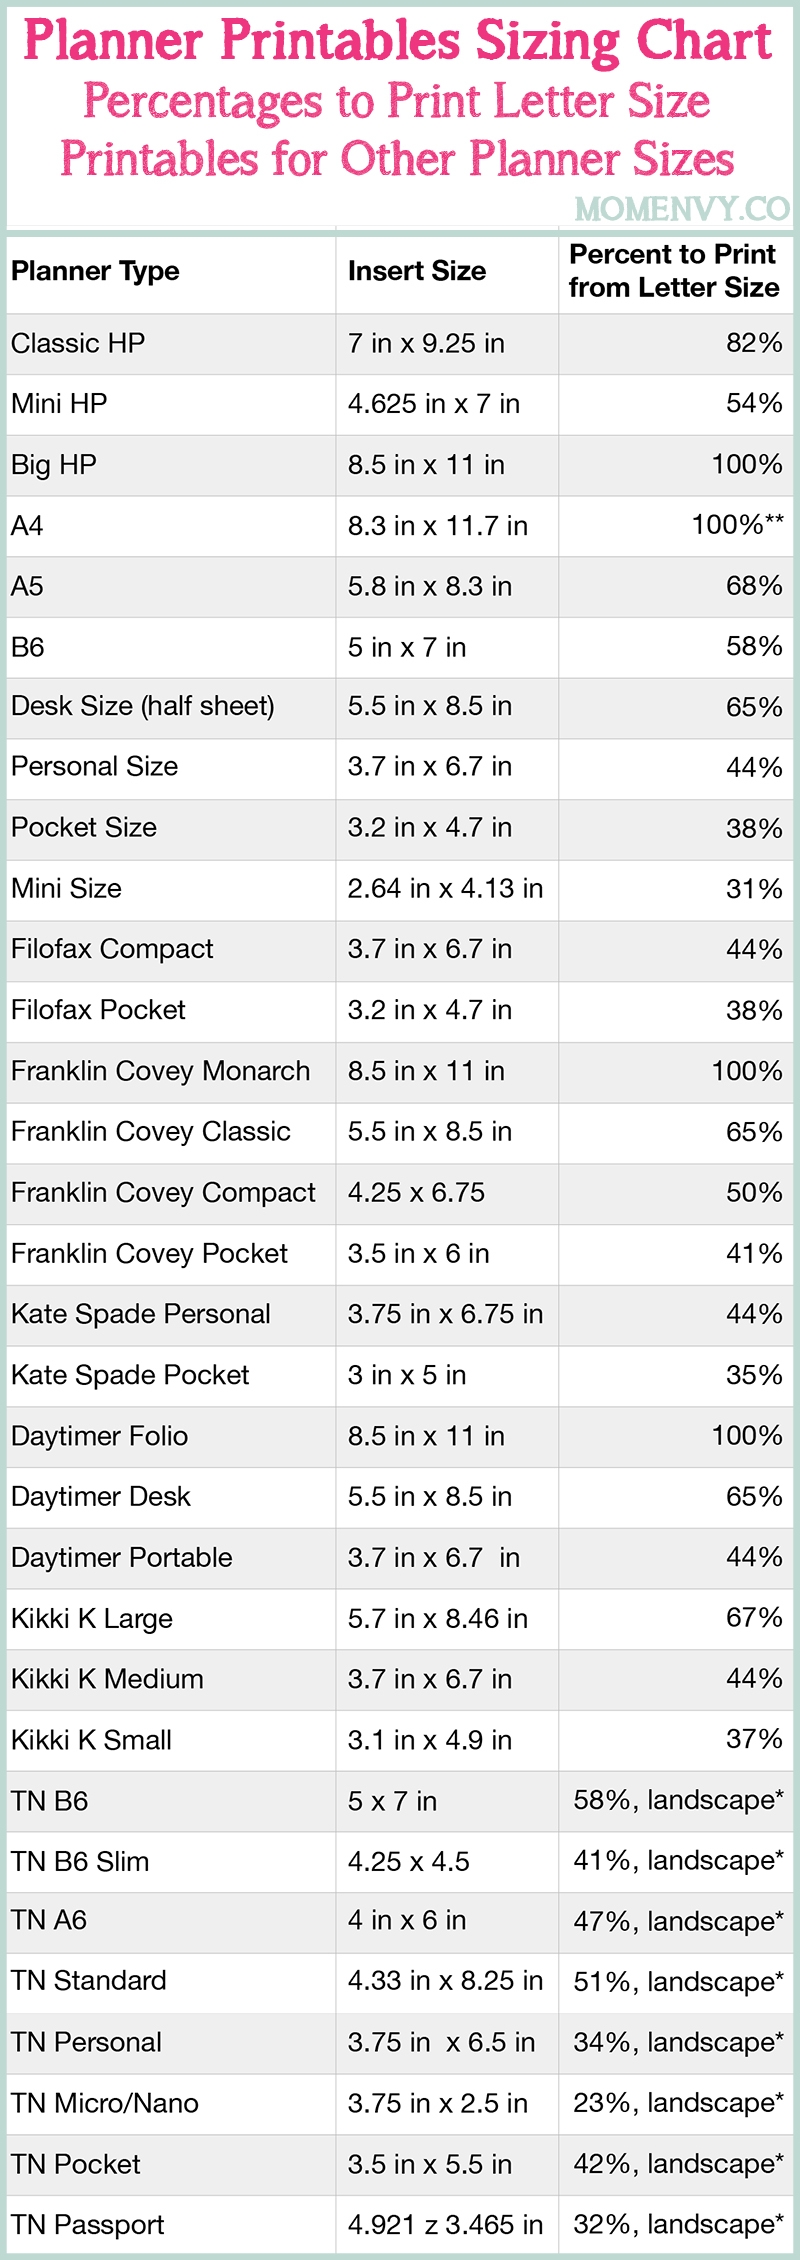
Task: Click the TN B6 Slim insert size
Action: click(408, 1861)
